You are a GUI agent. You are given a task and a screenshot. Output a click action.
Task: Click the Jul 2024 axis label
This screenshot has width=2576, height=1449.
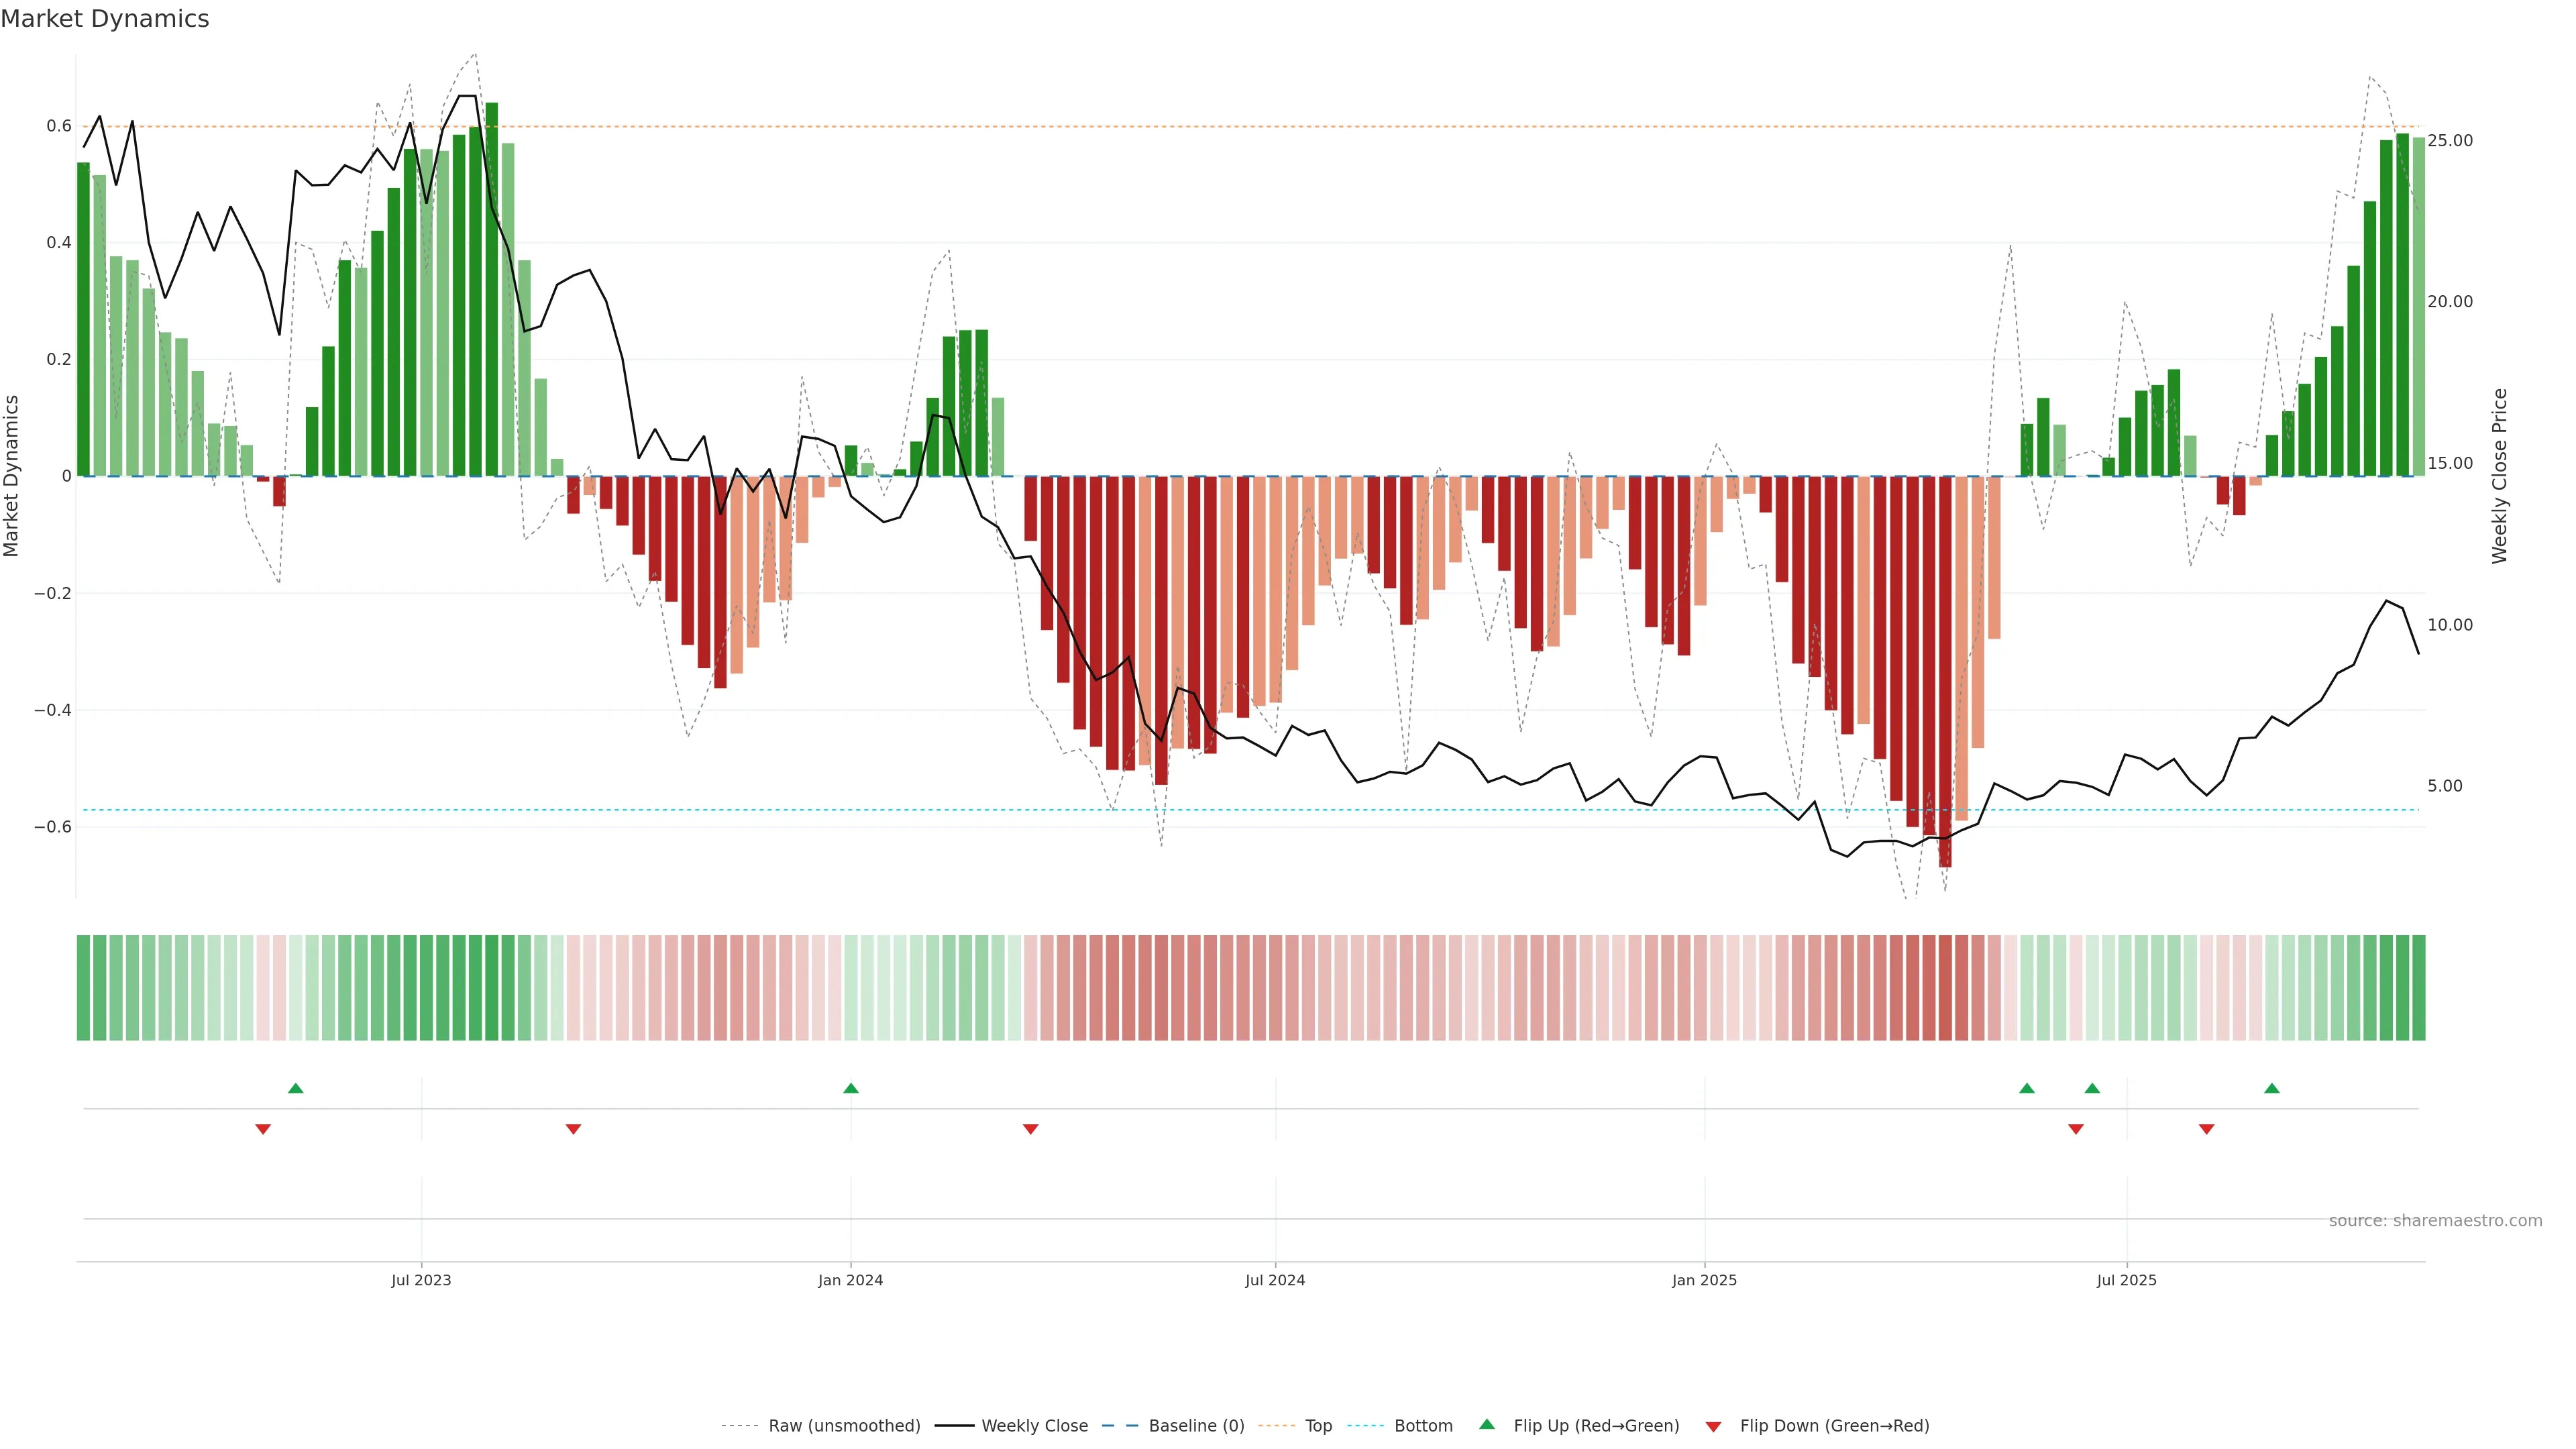coord(1275,1280)
